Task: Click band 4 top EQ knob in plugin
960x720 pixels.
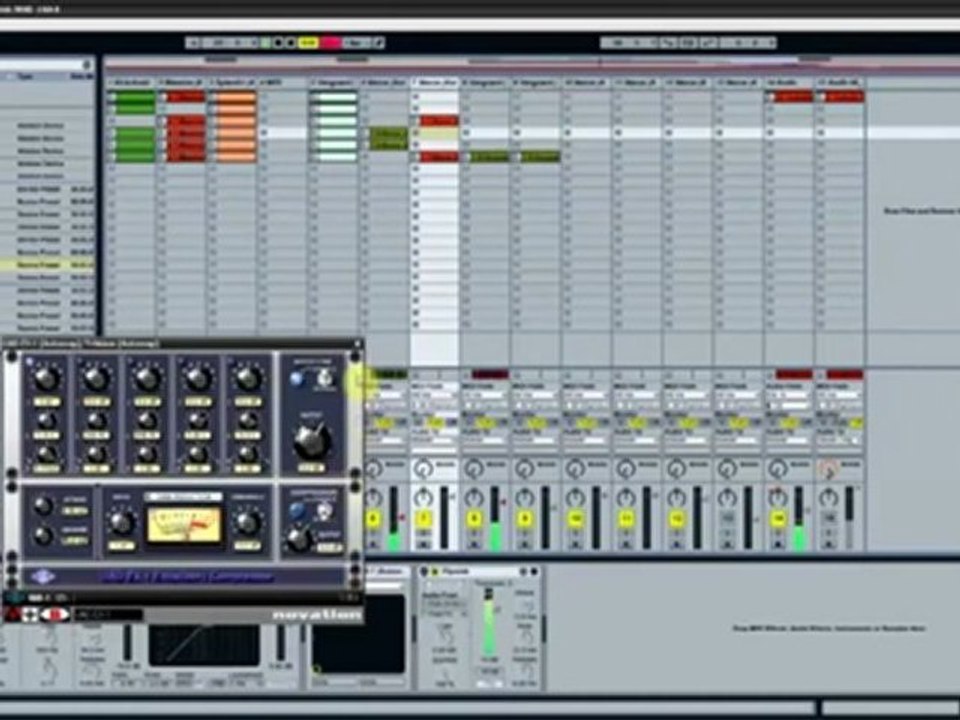Action: tap(198, 379)
